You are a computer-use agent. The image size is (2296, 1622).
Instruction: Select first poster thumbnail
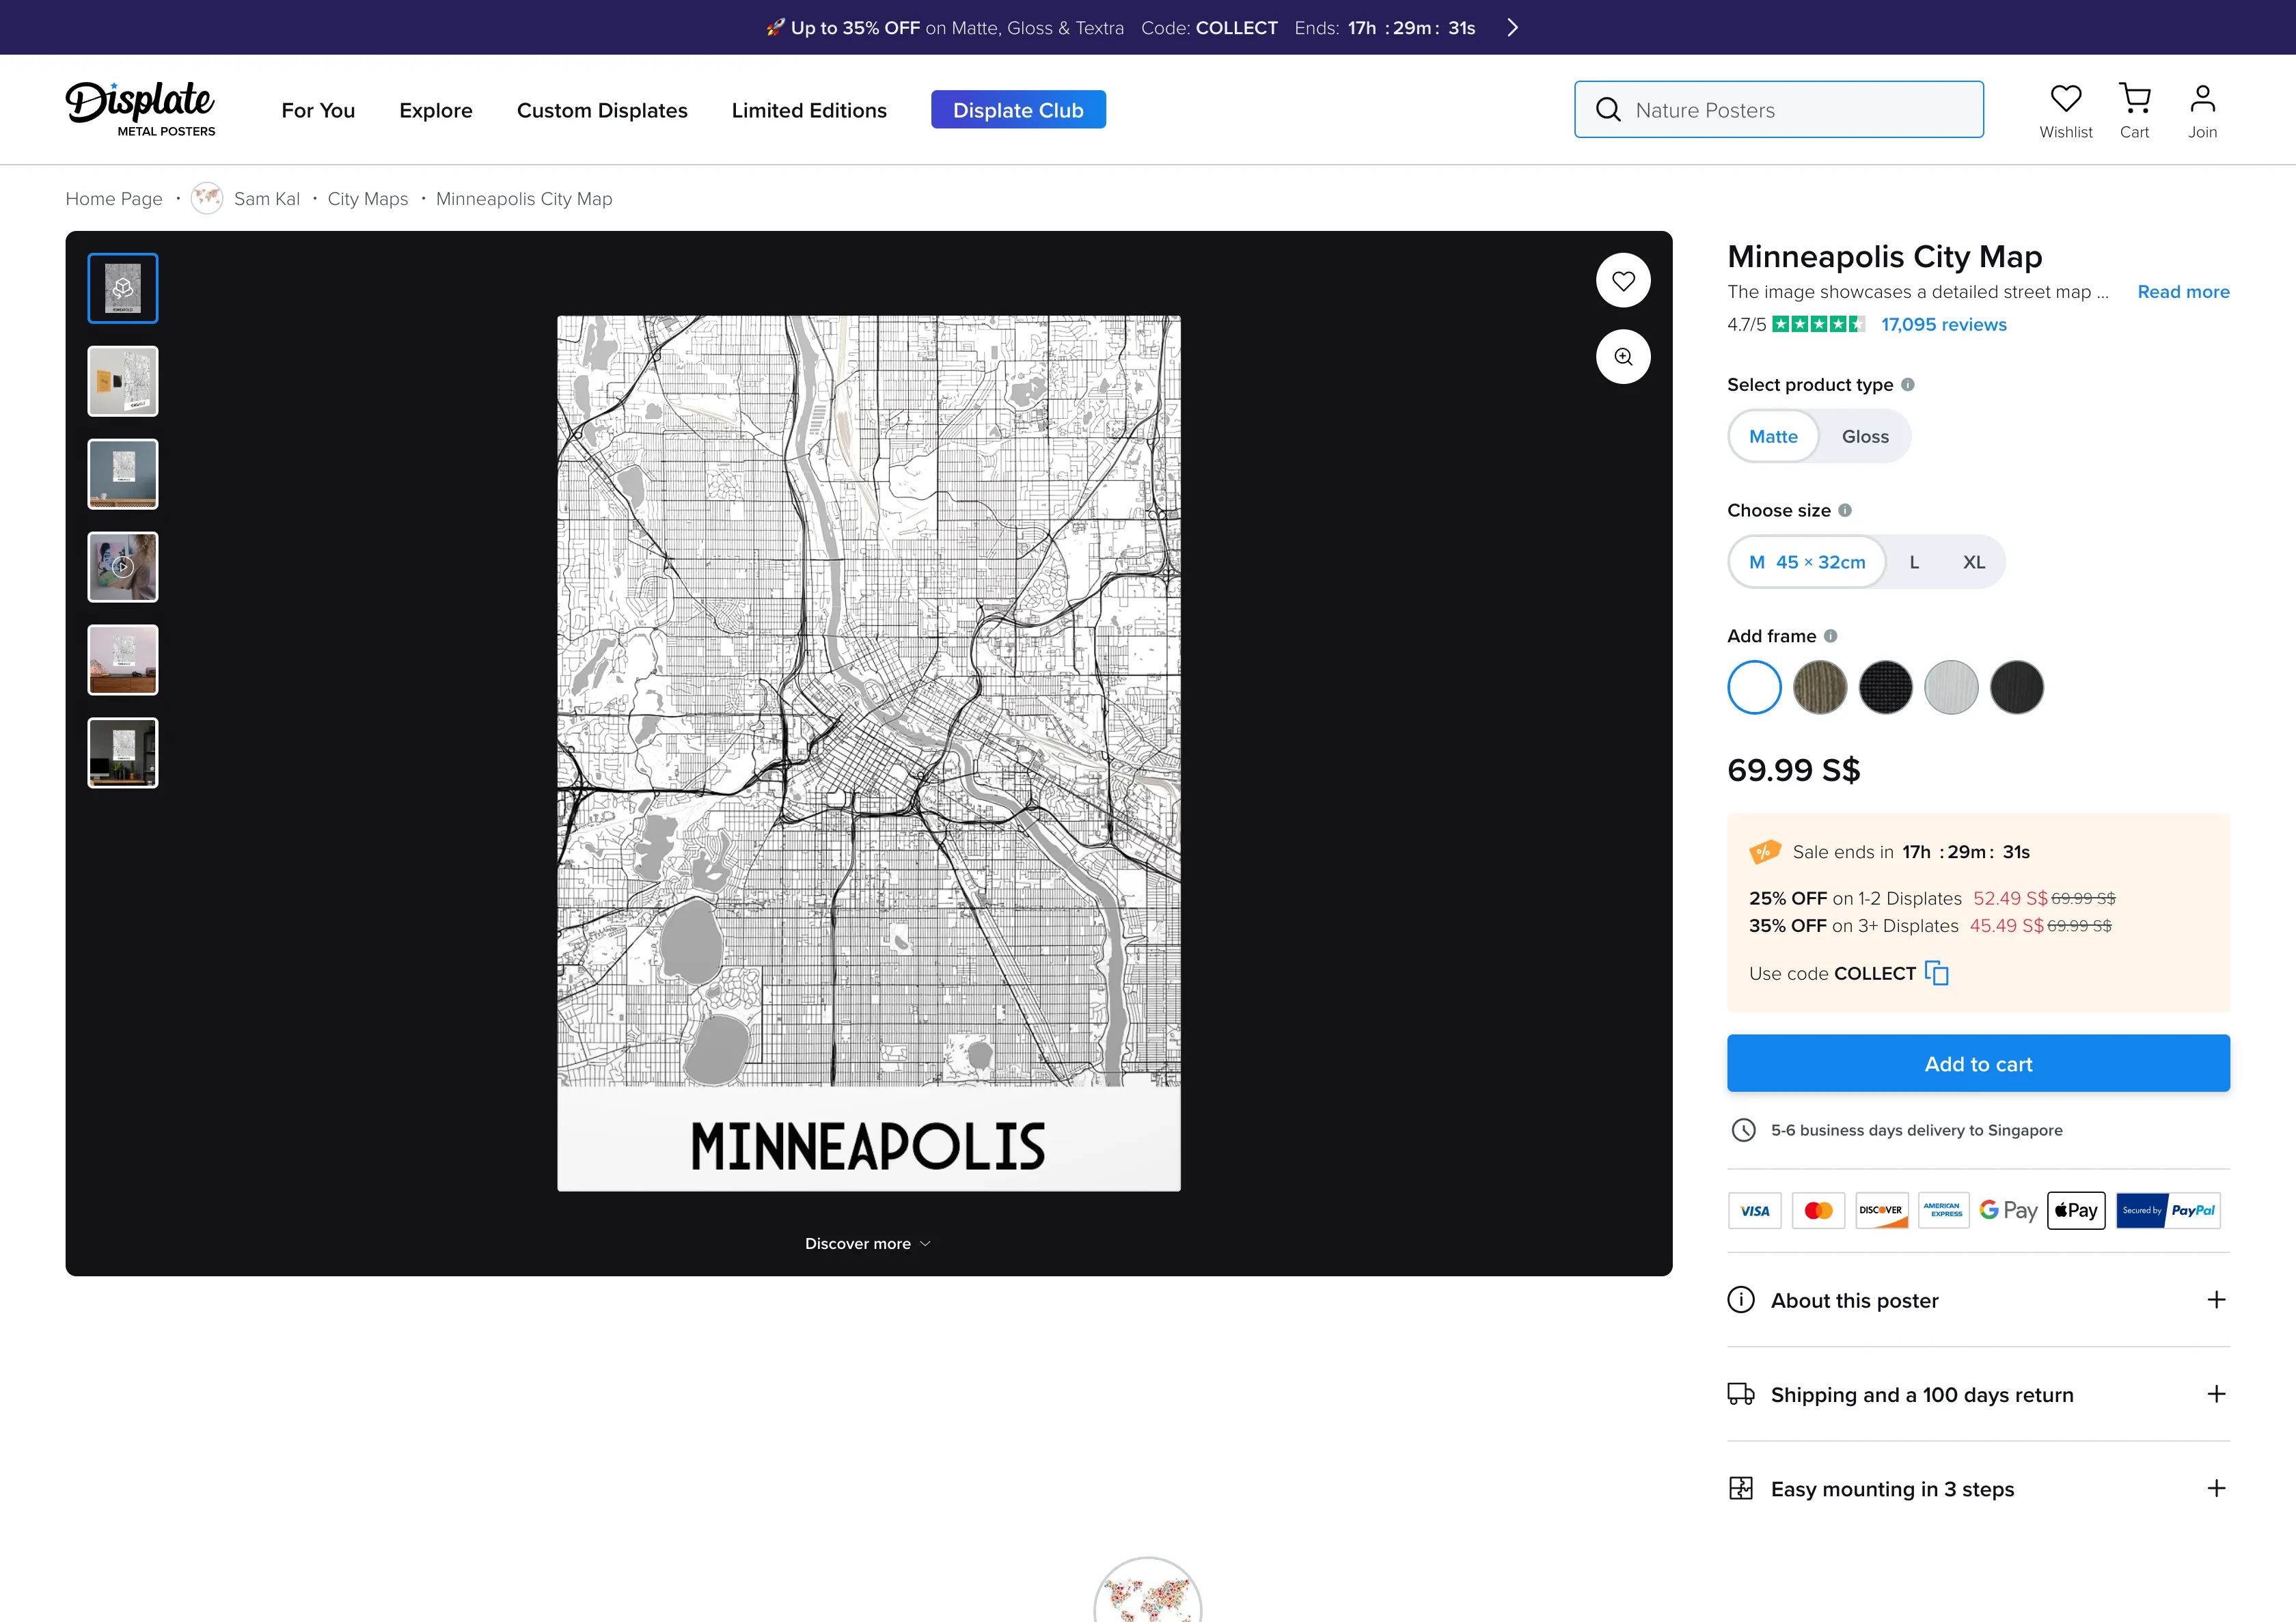click(123, 289)
